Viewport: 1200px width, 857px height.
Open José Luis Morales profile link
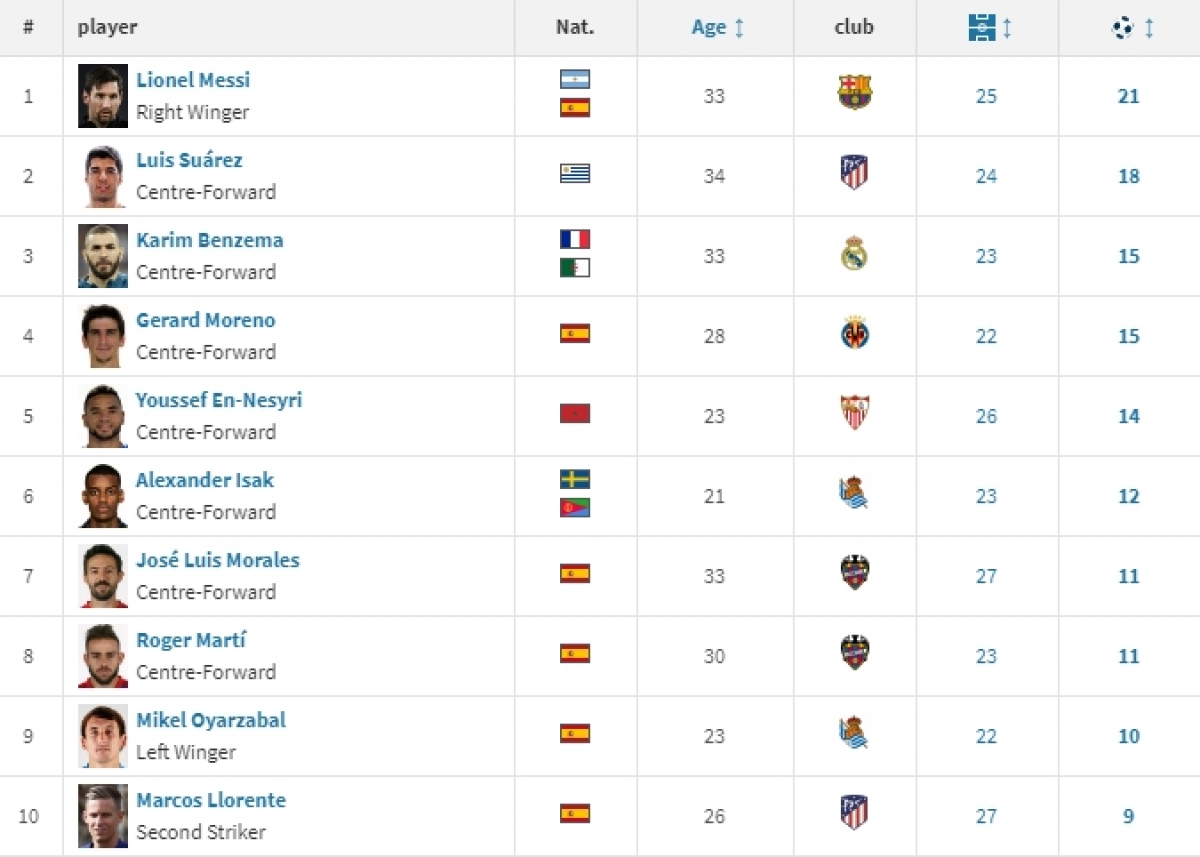pyautogui.click(x=218, y=560)
